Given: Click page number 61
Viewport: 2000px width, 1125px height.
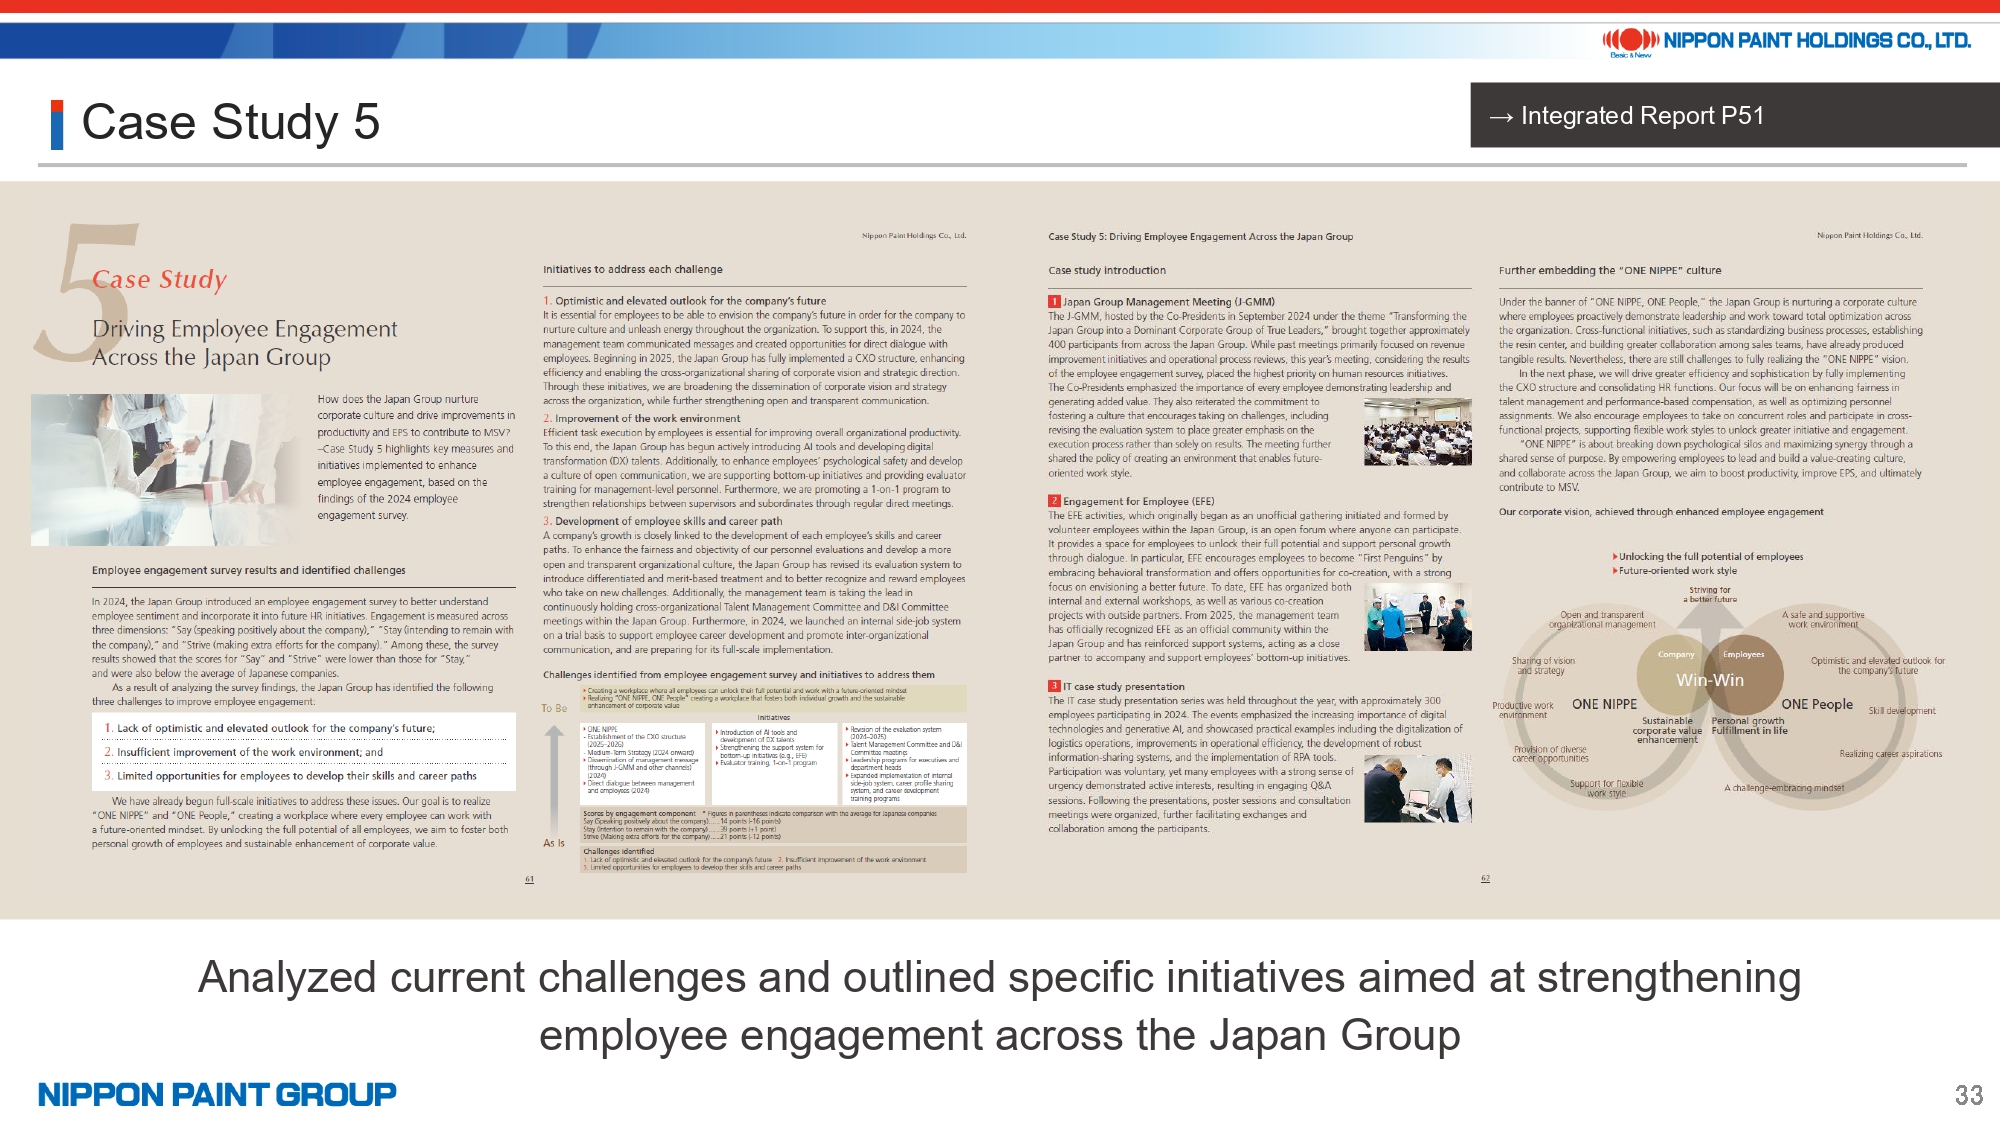Looking at the screenshot, I should pos(529,880).
